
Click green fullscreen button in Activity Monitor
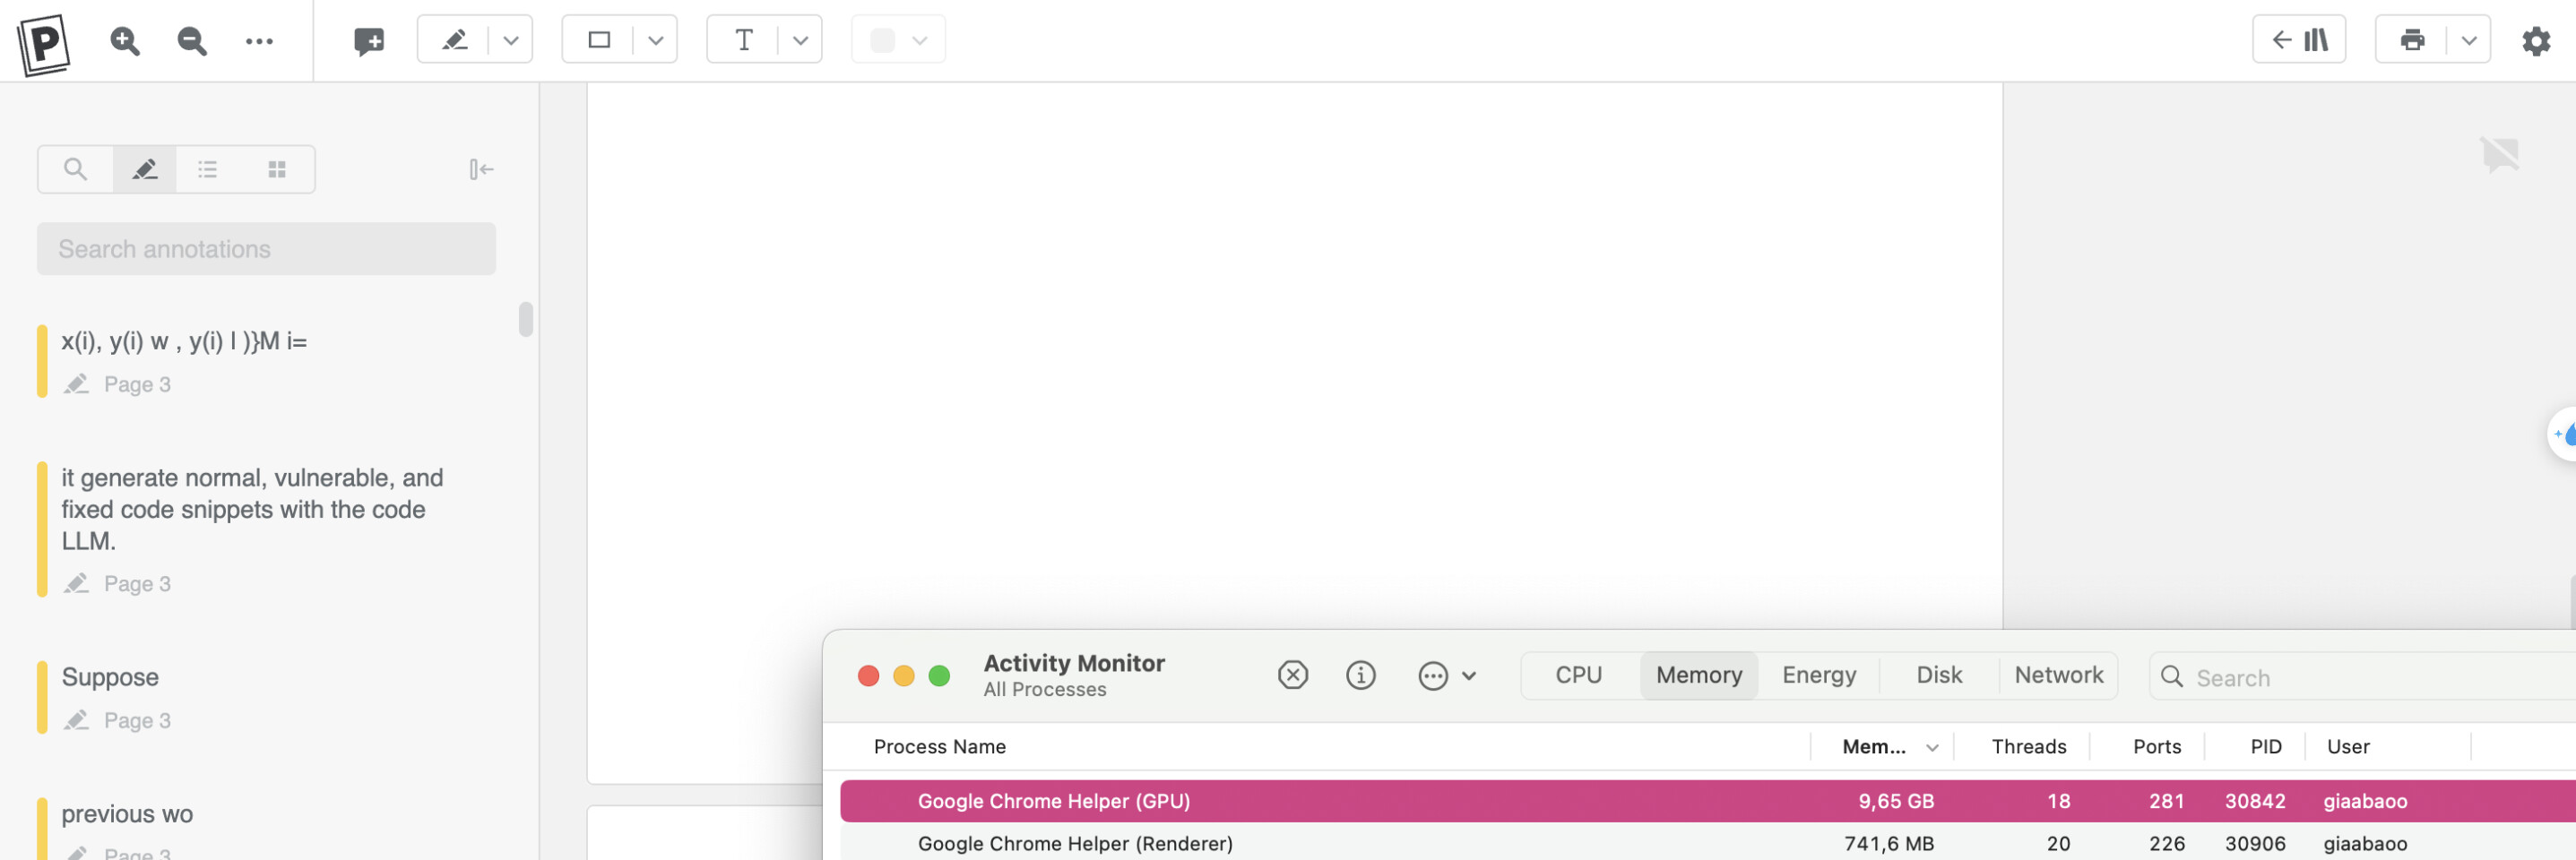click(939, 676)
